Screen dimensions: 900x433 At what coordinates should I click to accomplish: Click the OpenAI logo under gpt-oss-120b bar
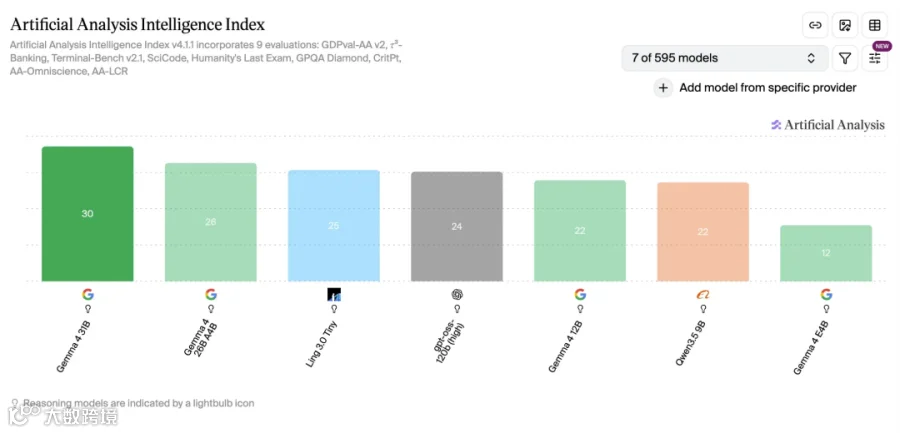click(457, 295)
